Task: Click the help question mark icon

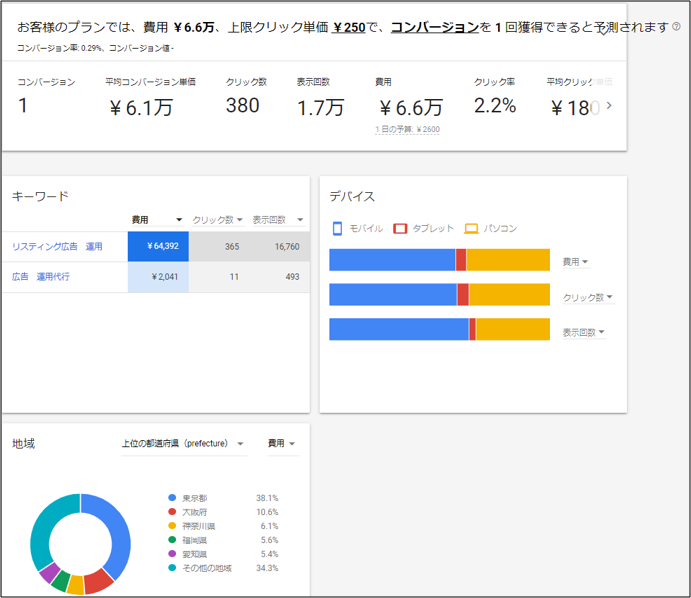Action: pyautogui.click(x=676, y=27)
